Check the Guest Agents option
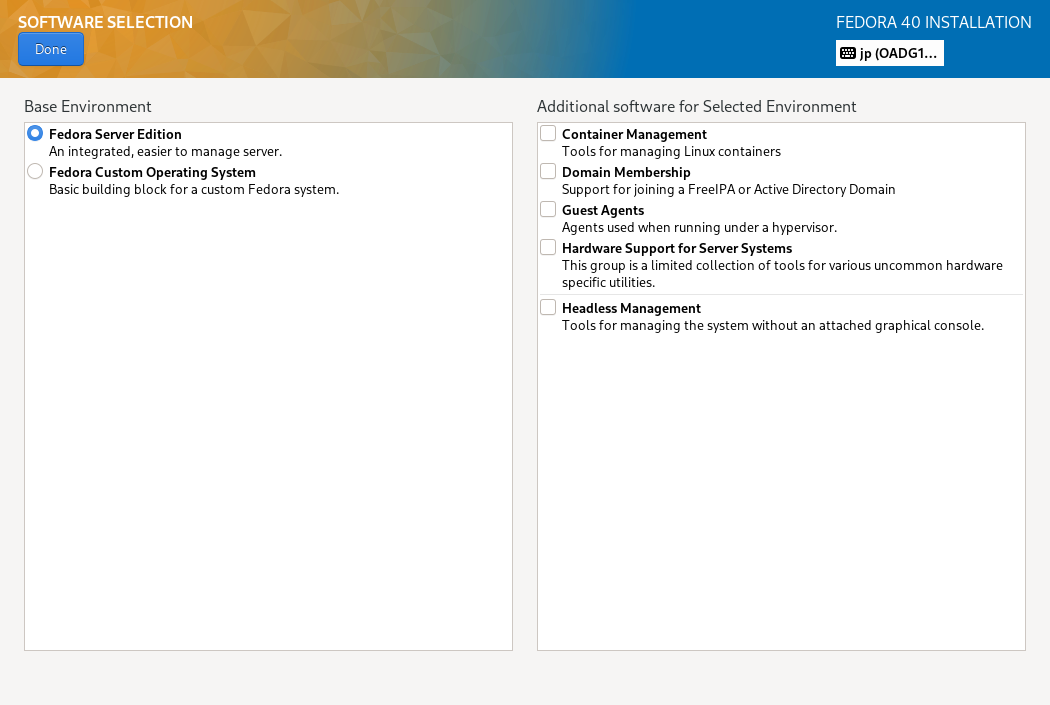 [548, 210]
